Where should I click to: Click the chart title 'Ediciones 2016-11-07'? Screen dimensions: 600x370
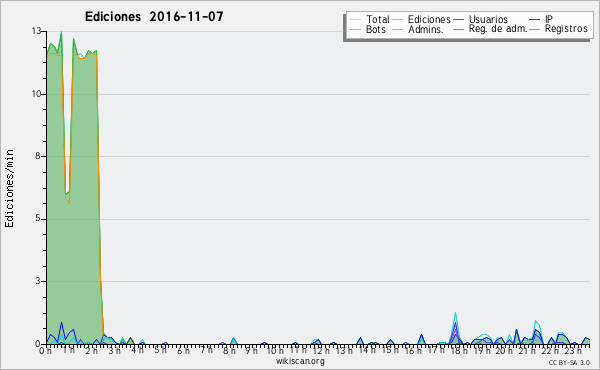click(x=154, y=17)
